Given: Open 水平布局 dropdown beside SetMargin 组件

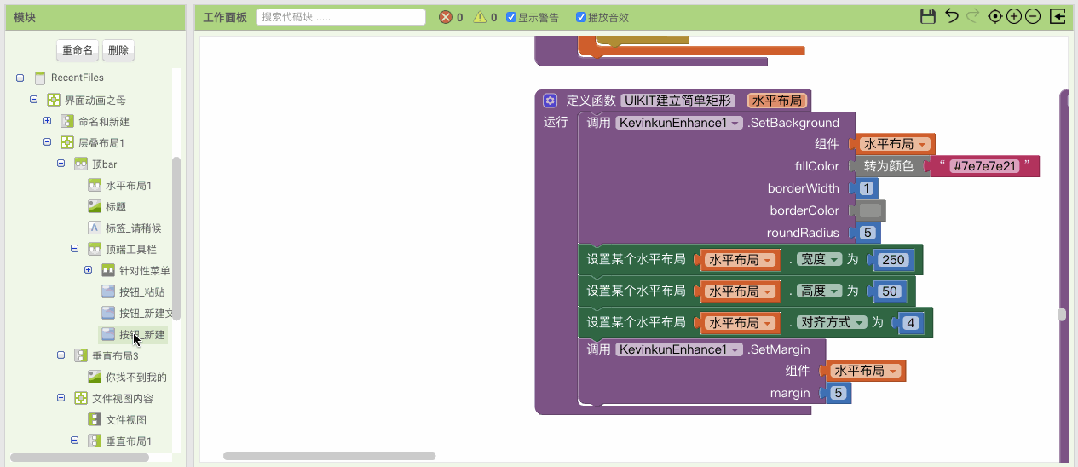Looking at the screenshot, I should 867,371.
